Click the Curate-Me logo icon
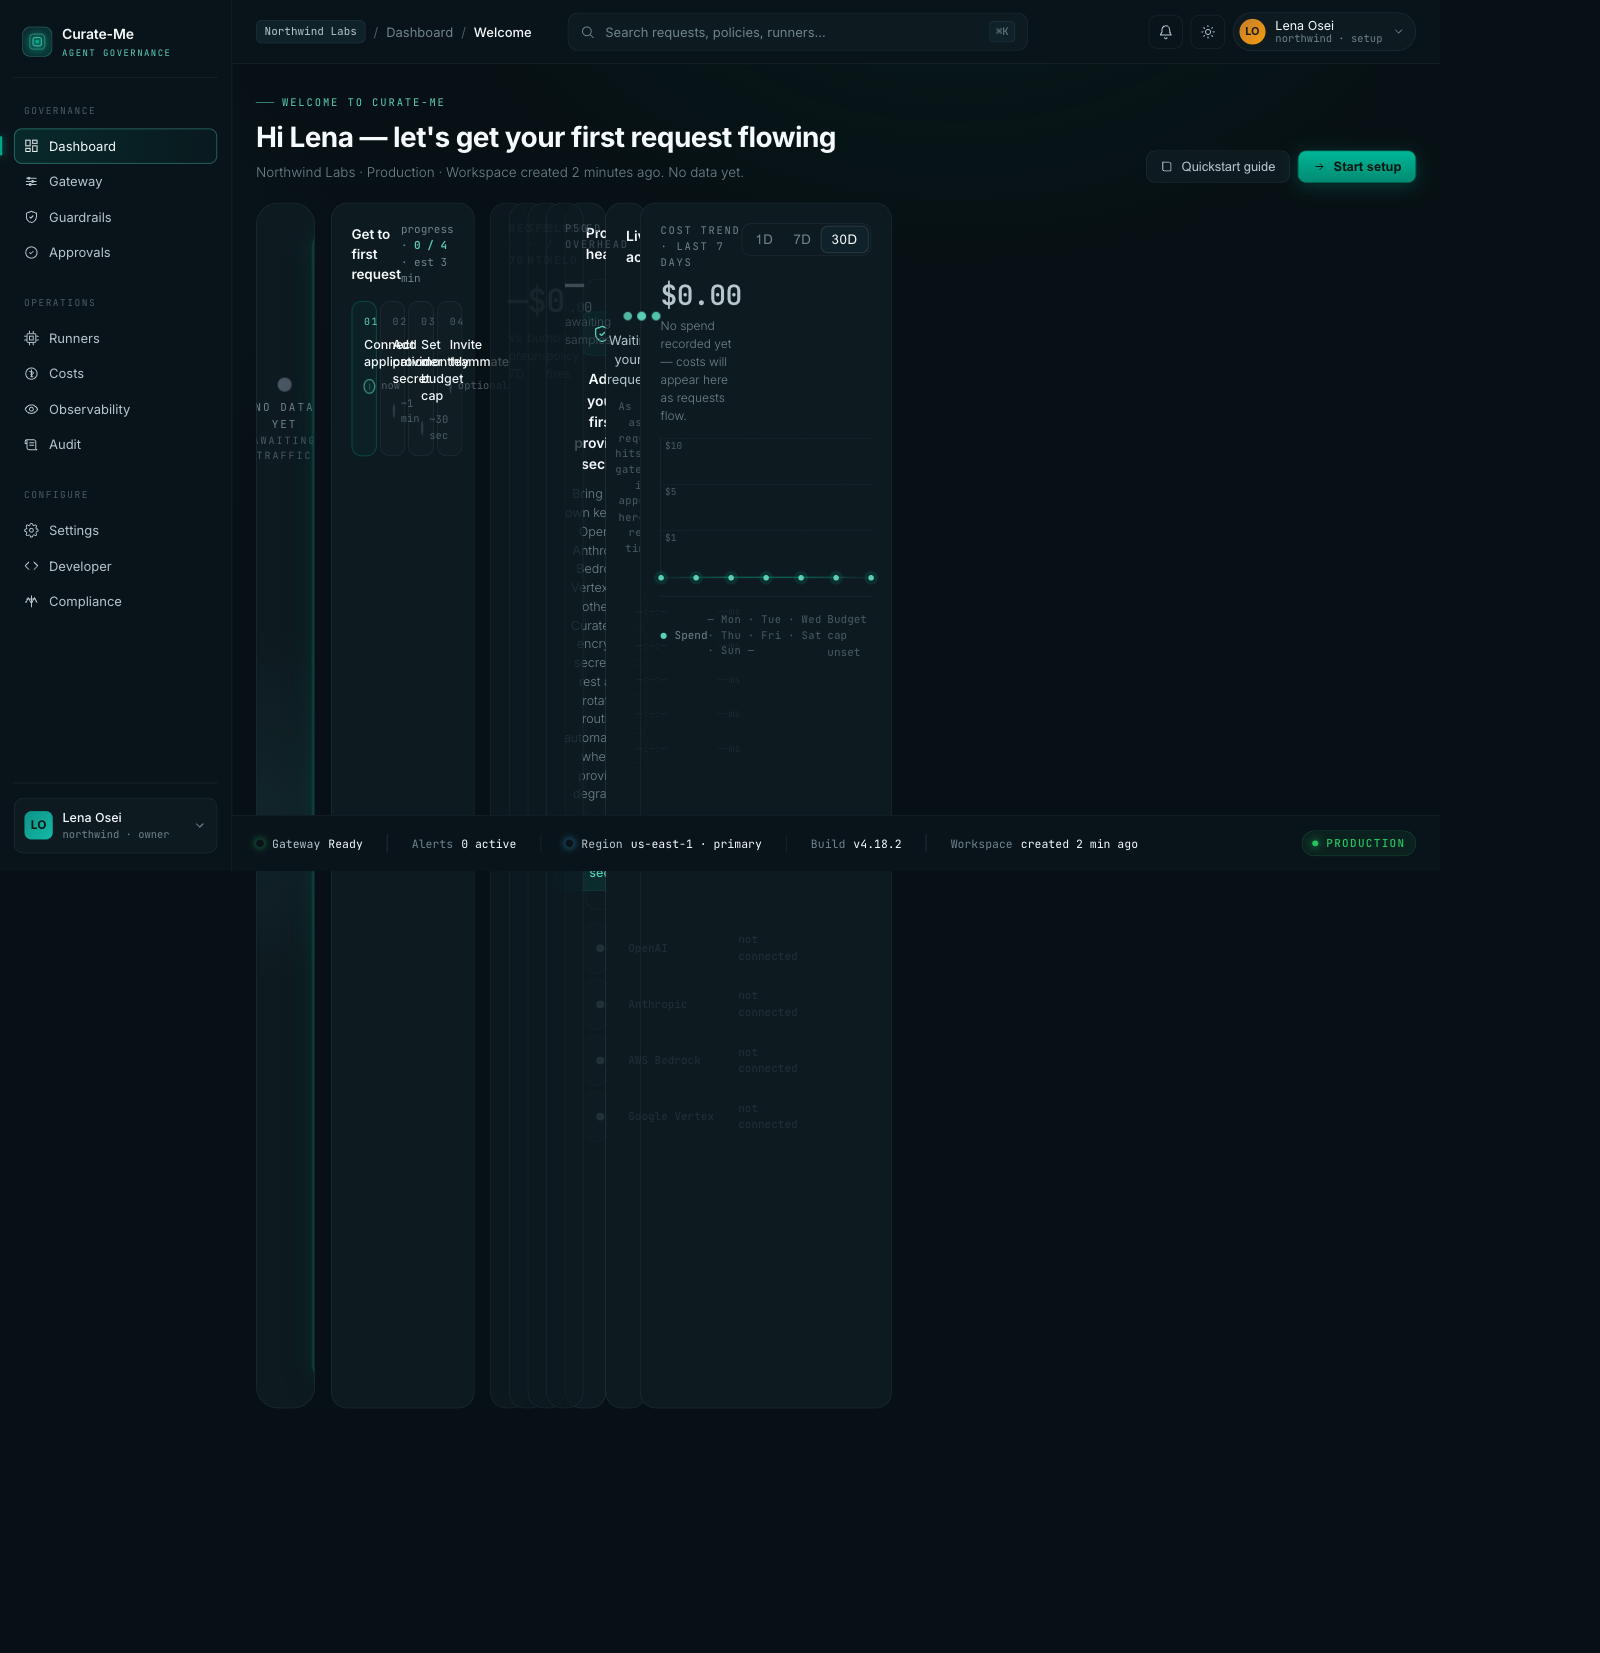 (x=37, y=42)
